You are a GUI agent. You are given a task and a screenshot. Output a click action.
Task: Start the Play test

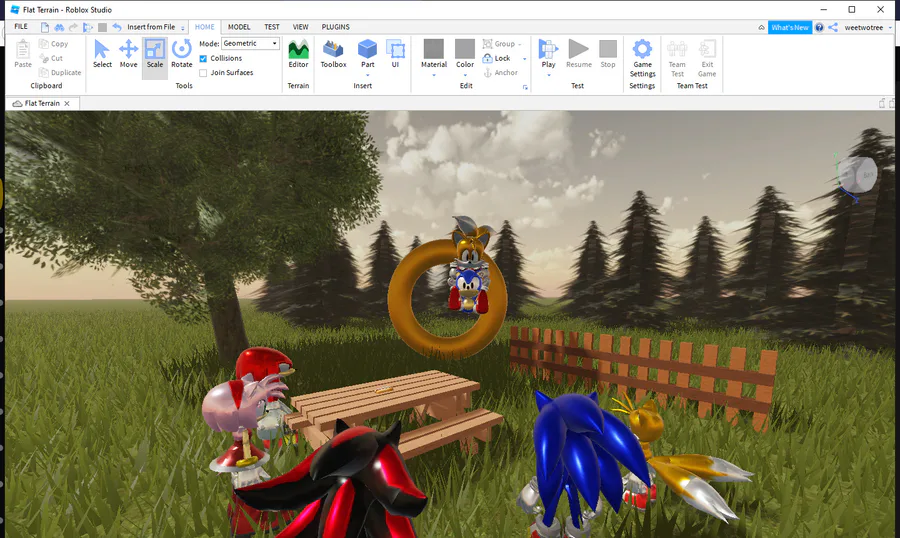tap(548, 53)
